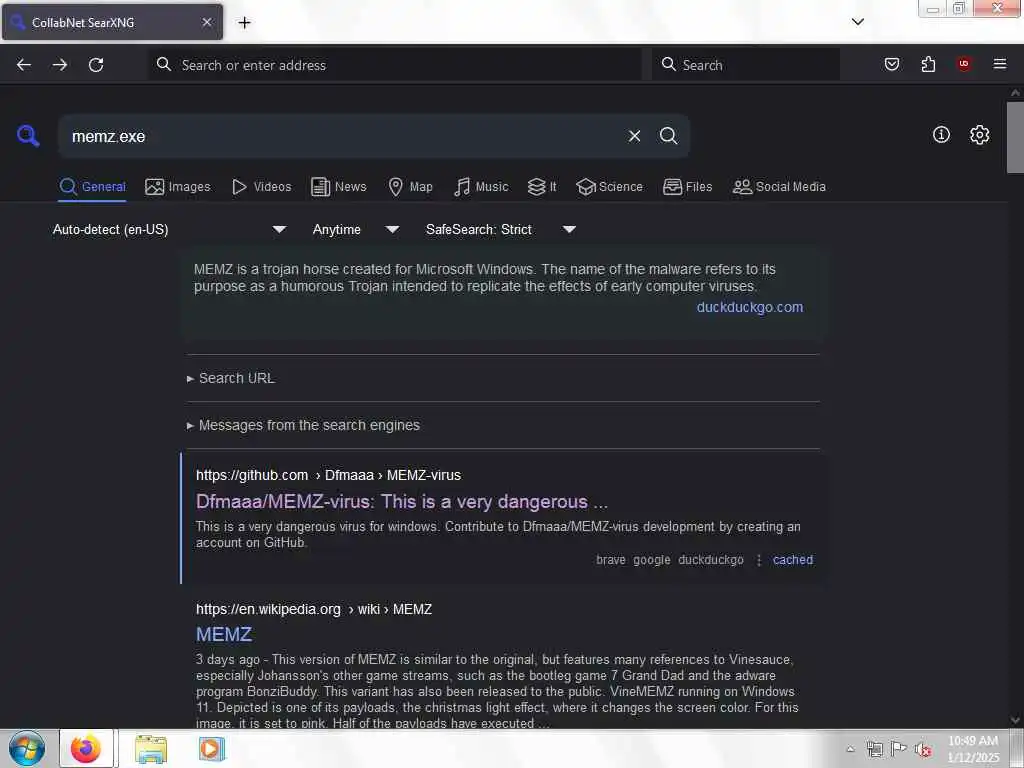Close the CollabNet SearXNG tab

click(207, 22)
